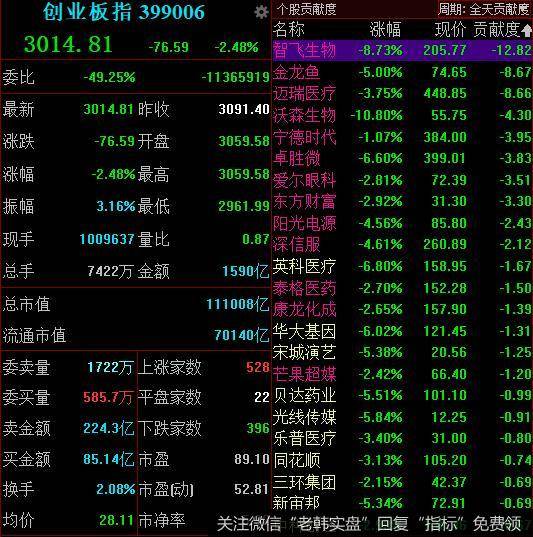Viewport: 533px width, 537px height.
Task: Select the 东方财富 stock row
Action: coord(402,201)
